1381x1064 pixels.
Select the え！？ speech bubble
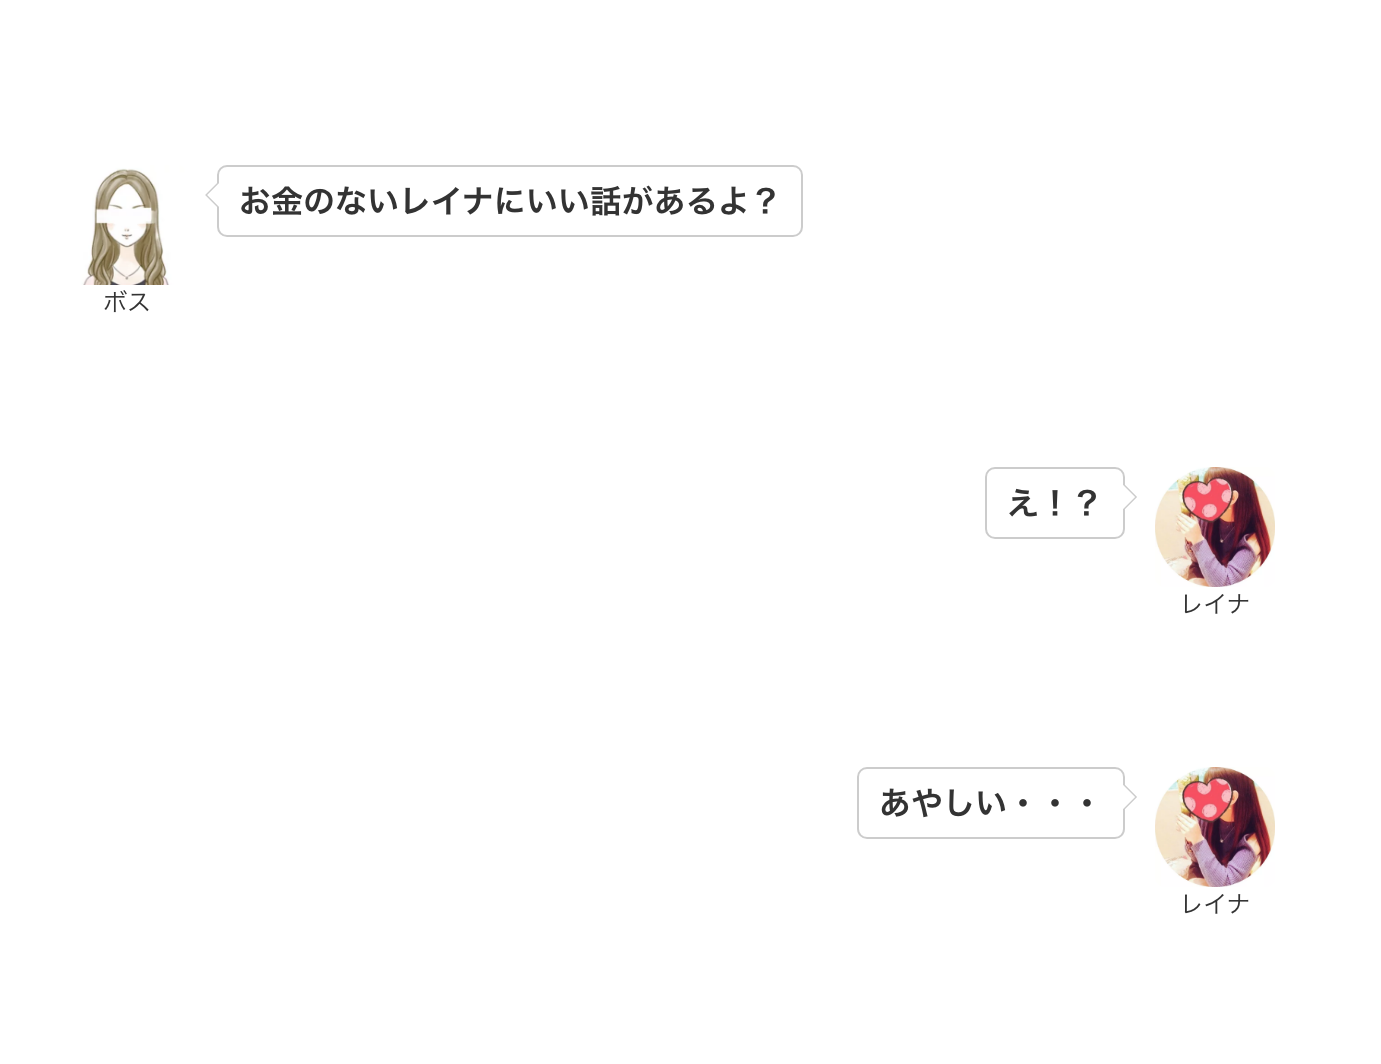1055,503
